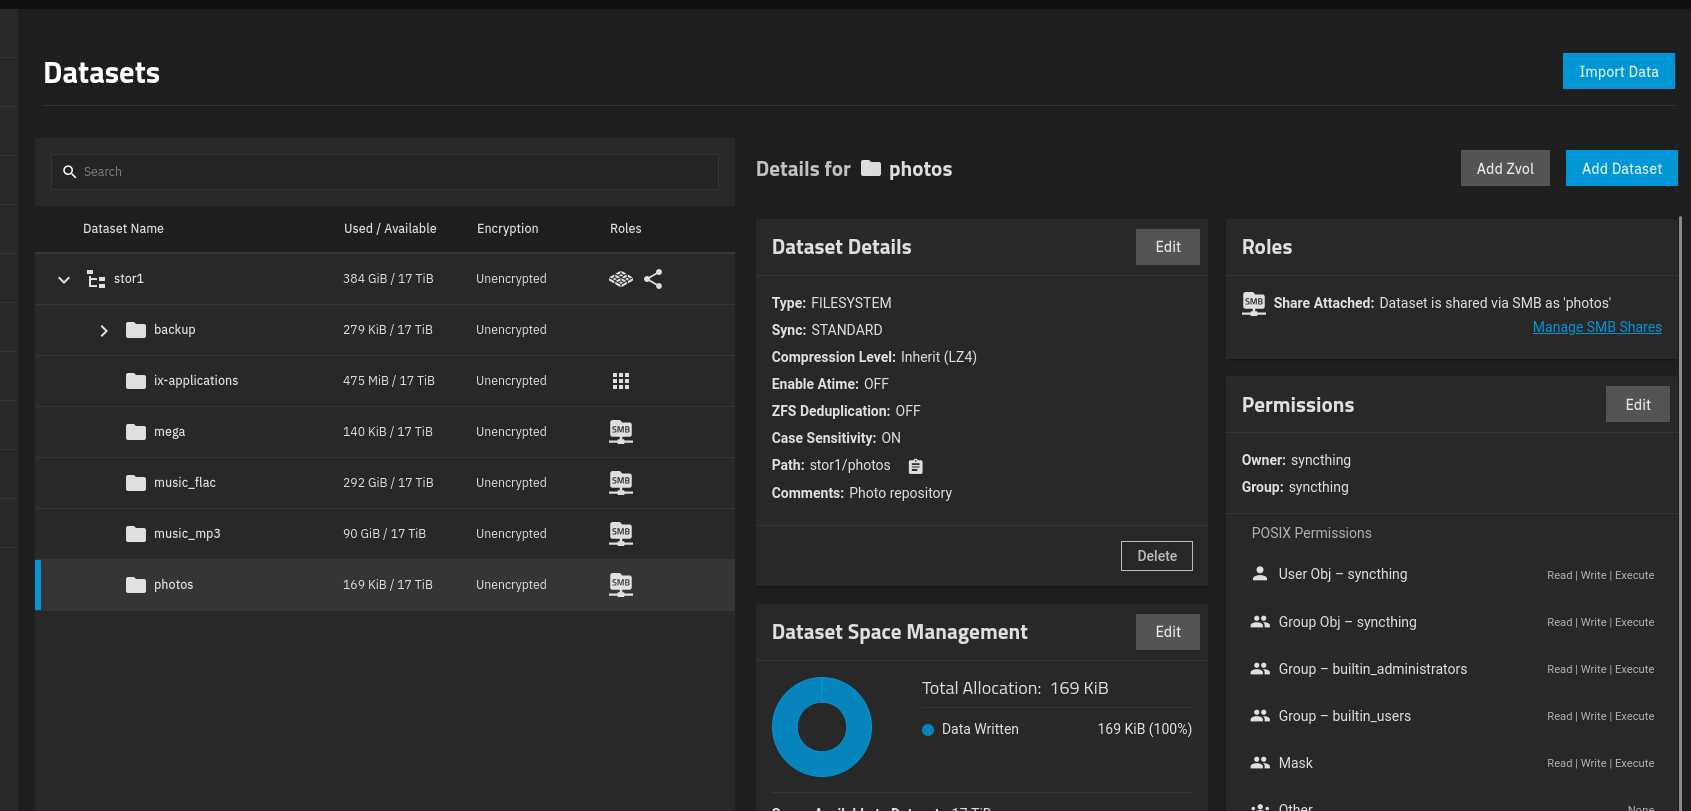Select the music_mp3 dataset row
This screenshot has height=811, width=1691.
(385, 534)
